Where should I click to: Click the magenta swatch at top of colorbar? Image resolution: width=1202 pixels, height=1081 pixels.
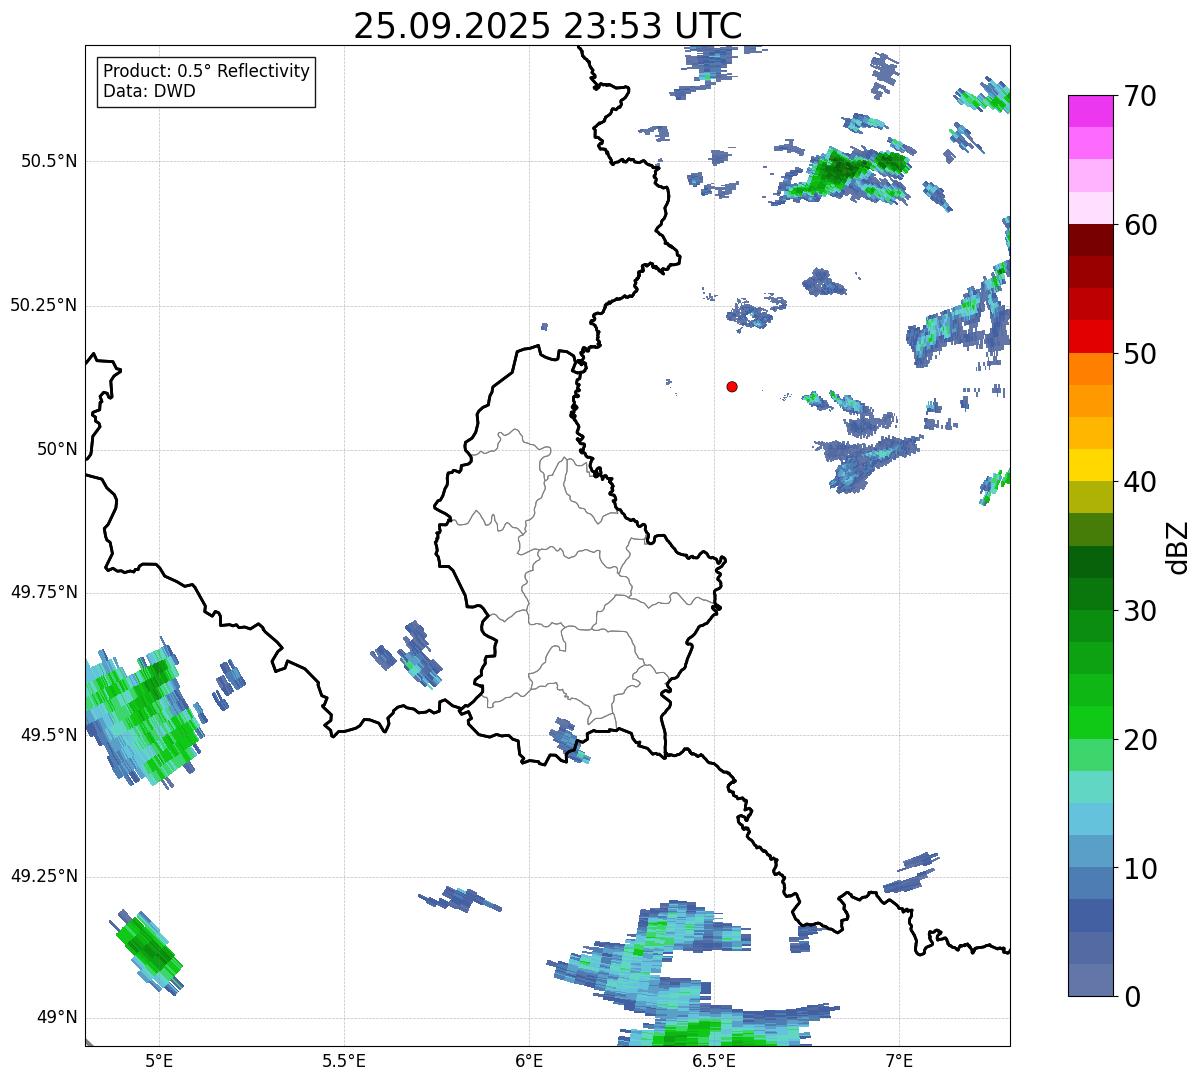(1091, 111)
